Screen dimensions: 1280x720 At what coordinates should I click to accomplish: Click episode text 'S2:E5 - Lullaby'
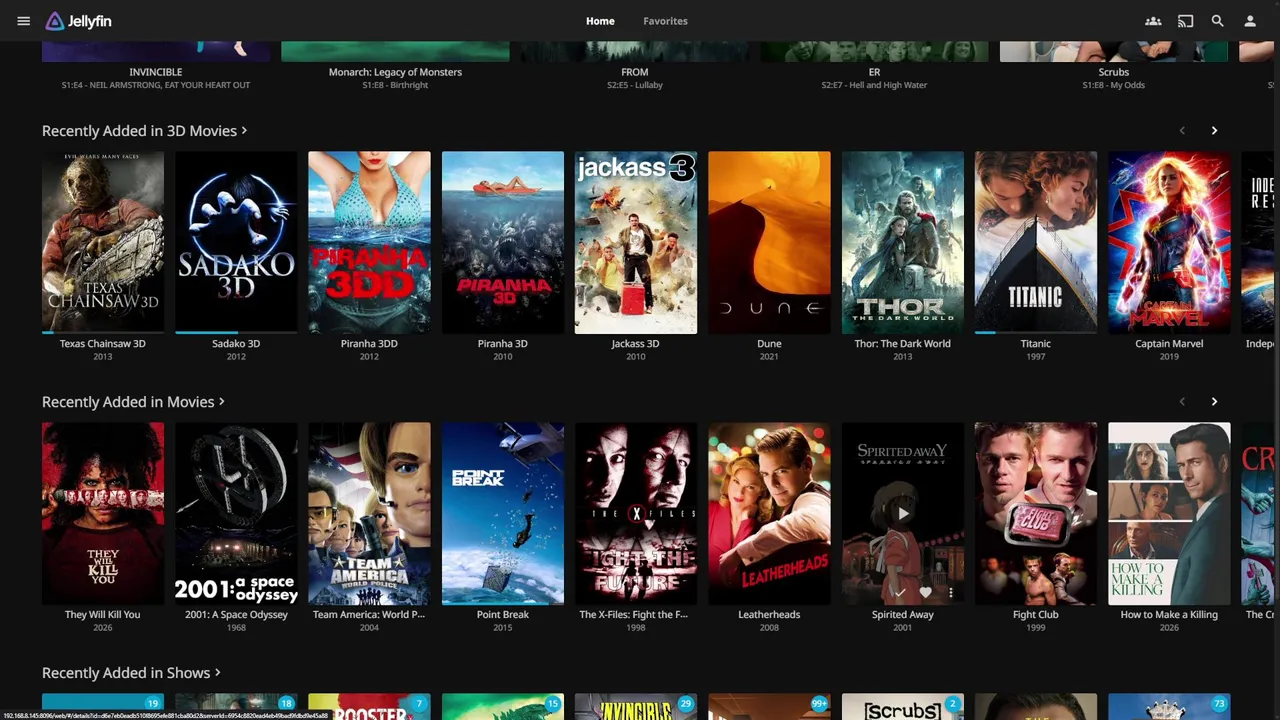635,85
